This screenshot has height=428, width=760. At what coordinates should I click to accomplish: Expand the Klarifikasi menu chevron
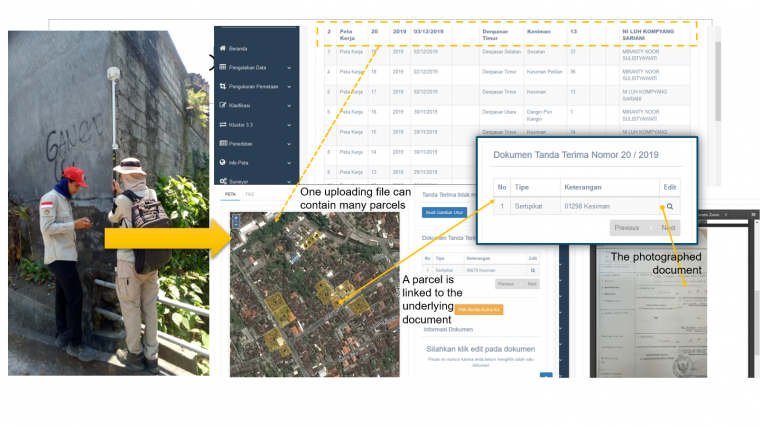point(289,106)
